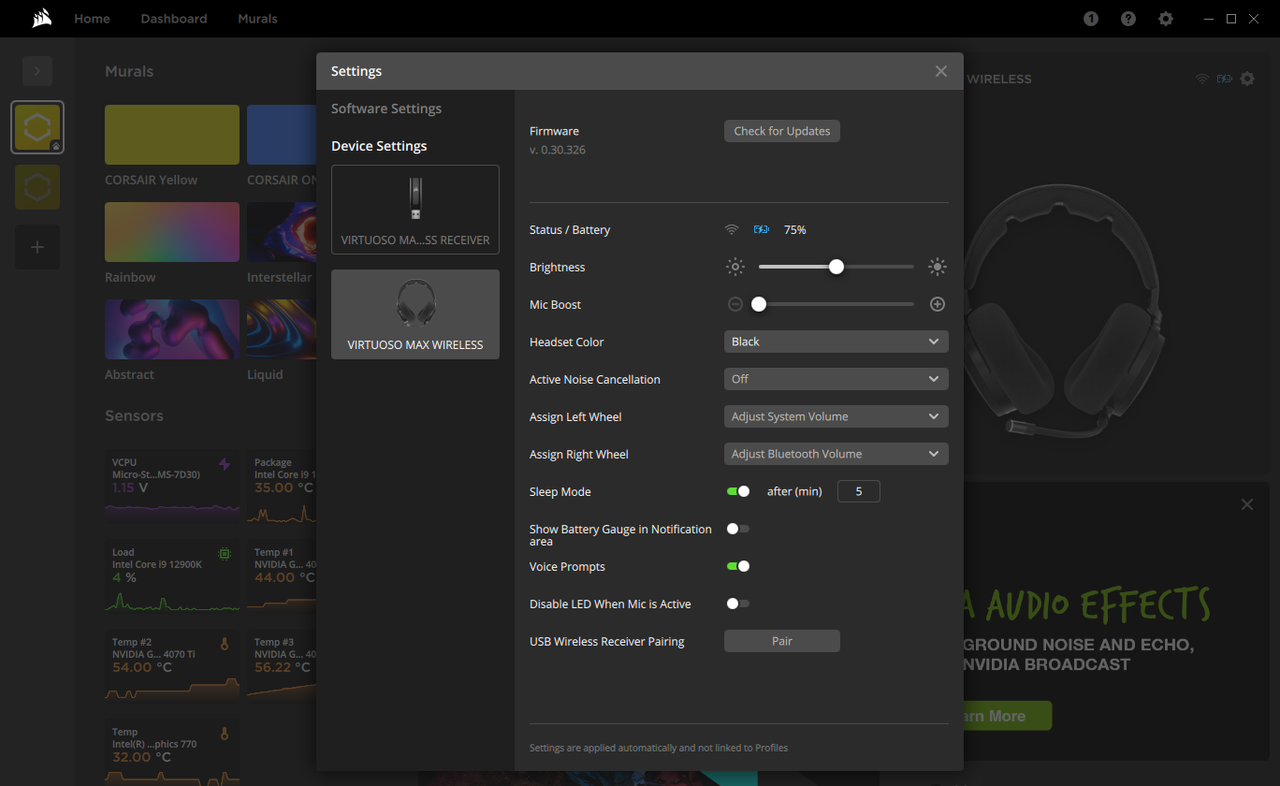Open the Assign Left Wheel dropdown
This screenshot has height=786, width=1280.
[x=836, y=417]
